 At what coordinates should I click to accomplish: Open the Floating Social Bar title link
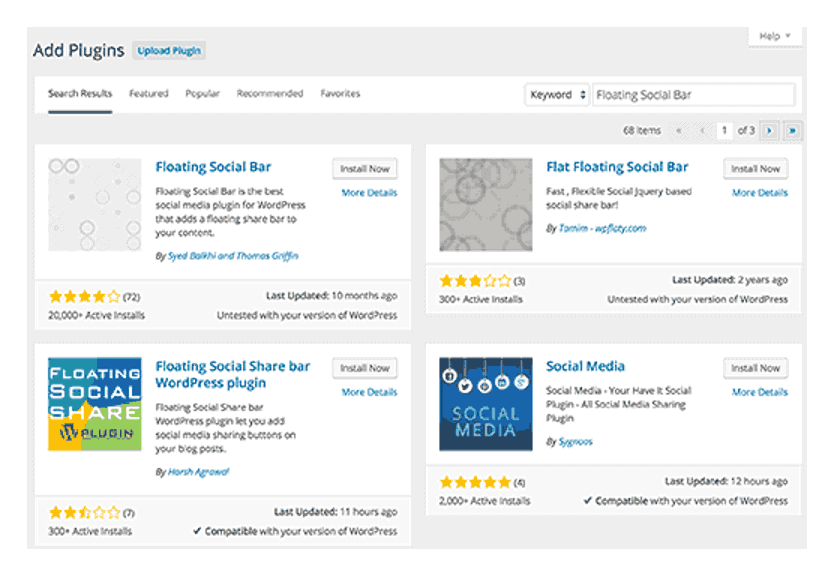click(213, 167)
